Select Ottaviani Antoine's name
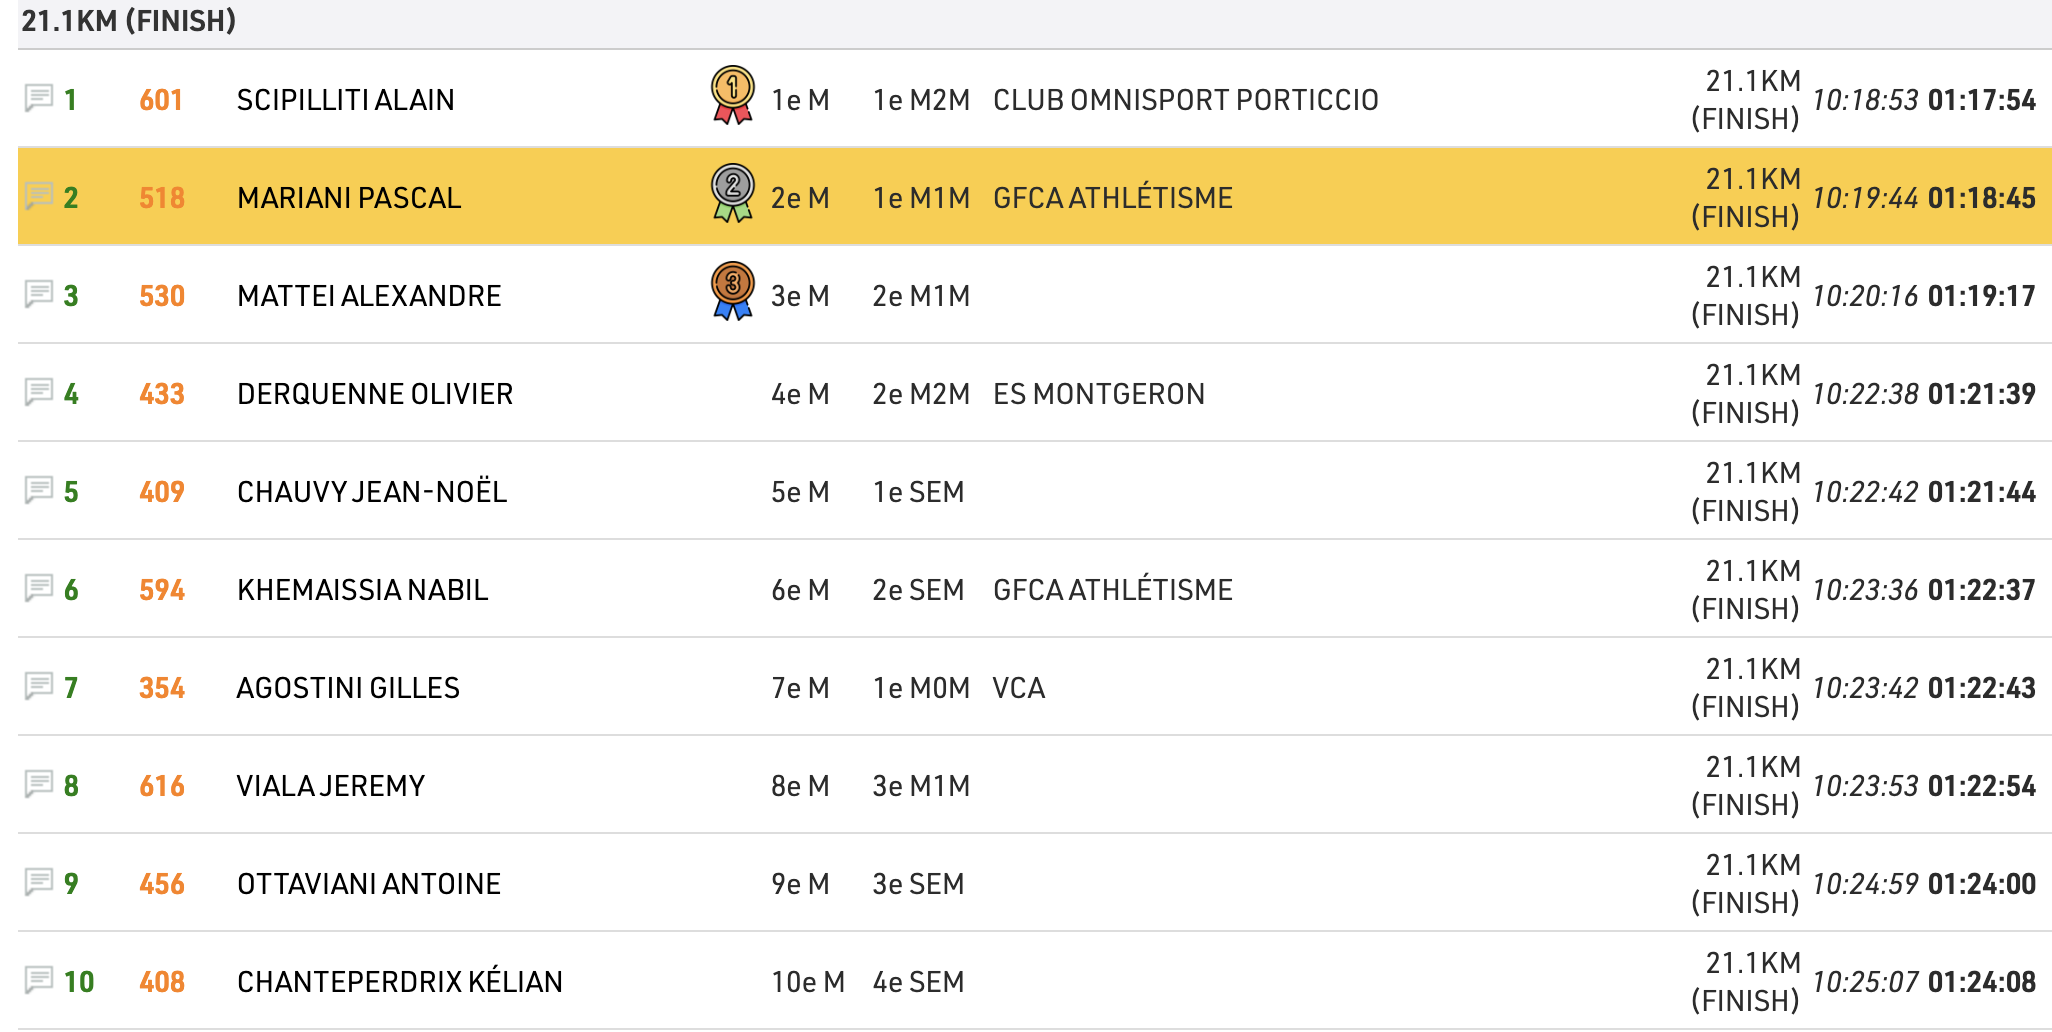Screen dimensions: 2052x1032 click(x=369, y=884)
